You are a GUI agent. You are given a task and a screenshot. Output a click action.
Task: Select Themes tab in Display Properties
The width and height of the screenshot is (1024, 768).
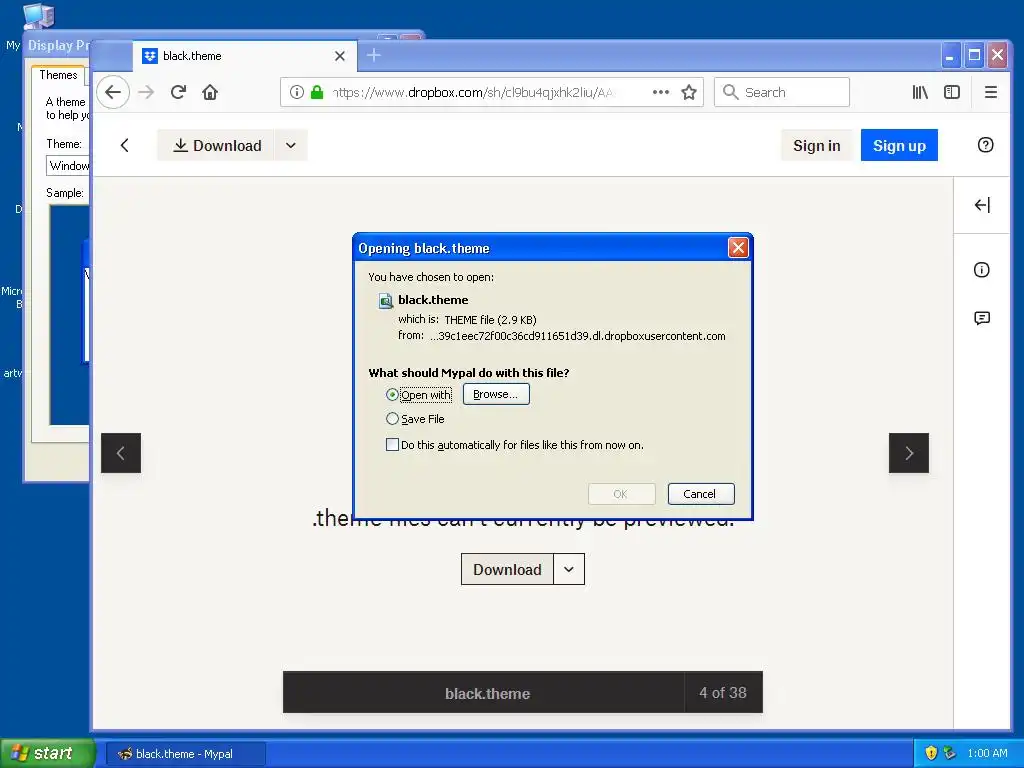[x=58, y=75]
